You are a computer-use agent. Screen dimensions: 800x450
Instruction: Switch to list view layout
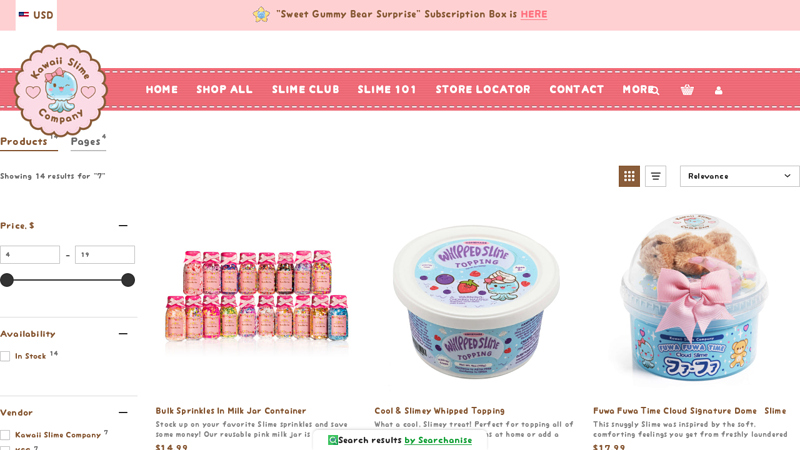(x=656, y=176)
